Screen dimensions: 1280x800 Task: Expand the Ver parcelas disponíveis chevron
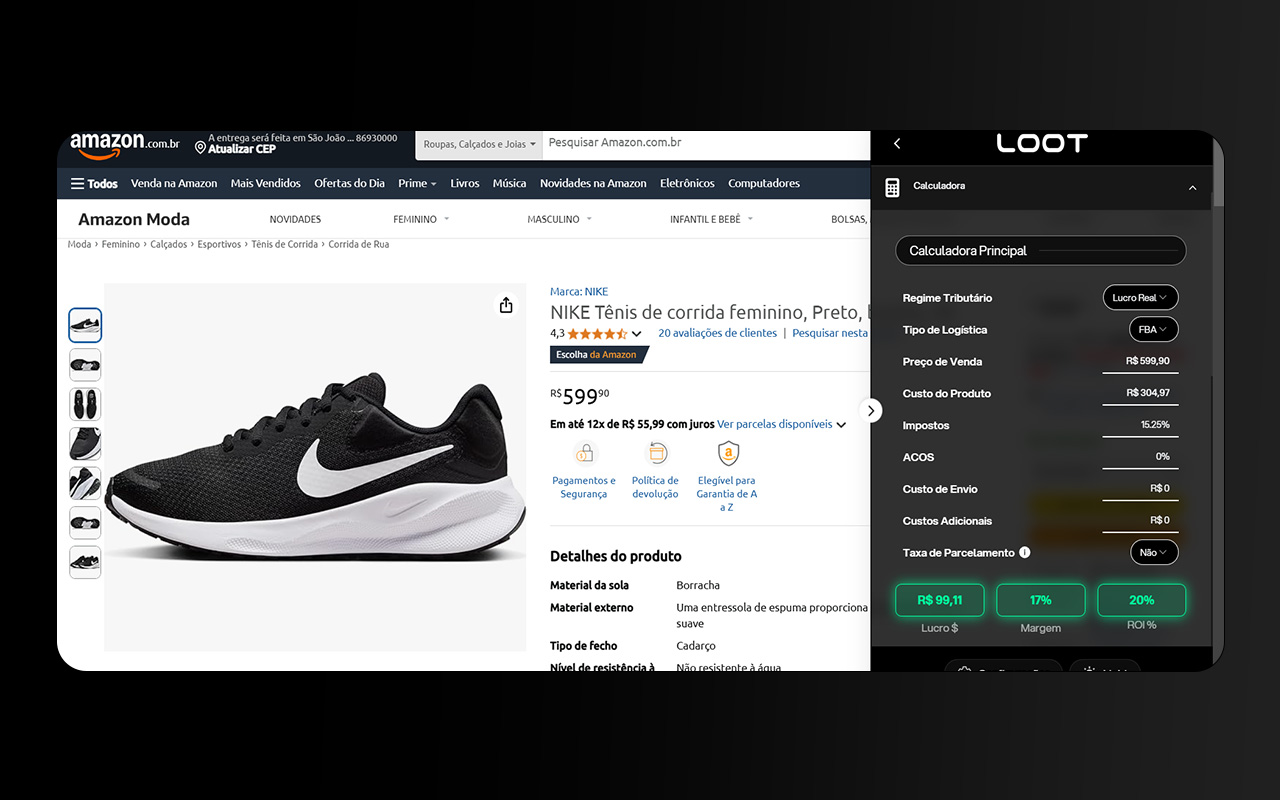click(x=841, y=425)
